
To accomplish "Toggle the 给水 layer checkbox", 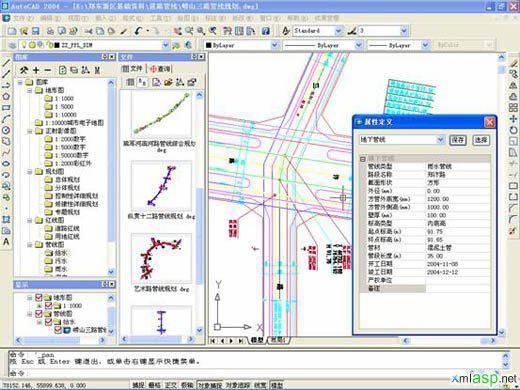I will point(48,322).
